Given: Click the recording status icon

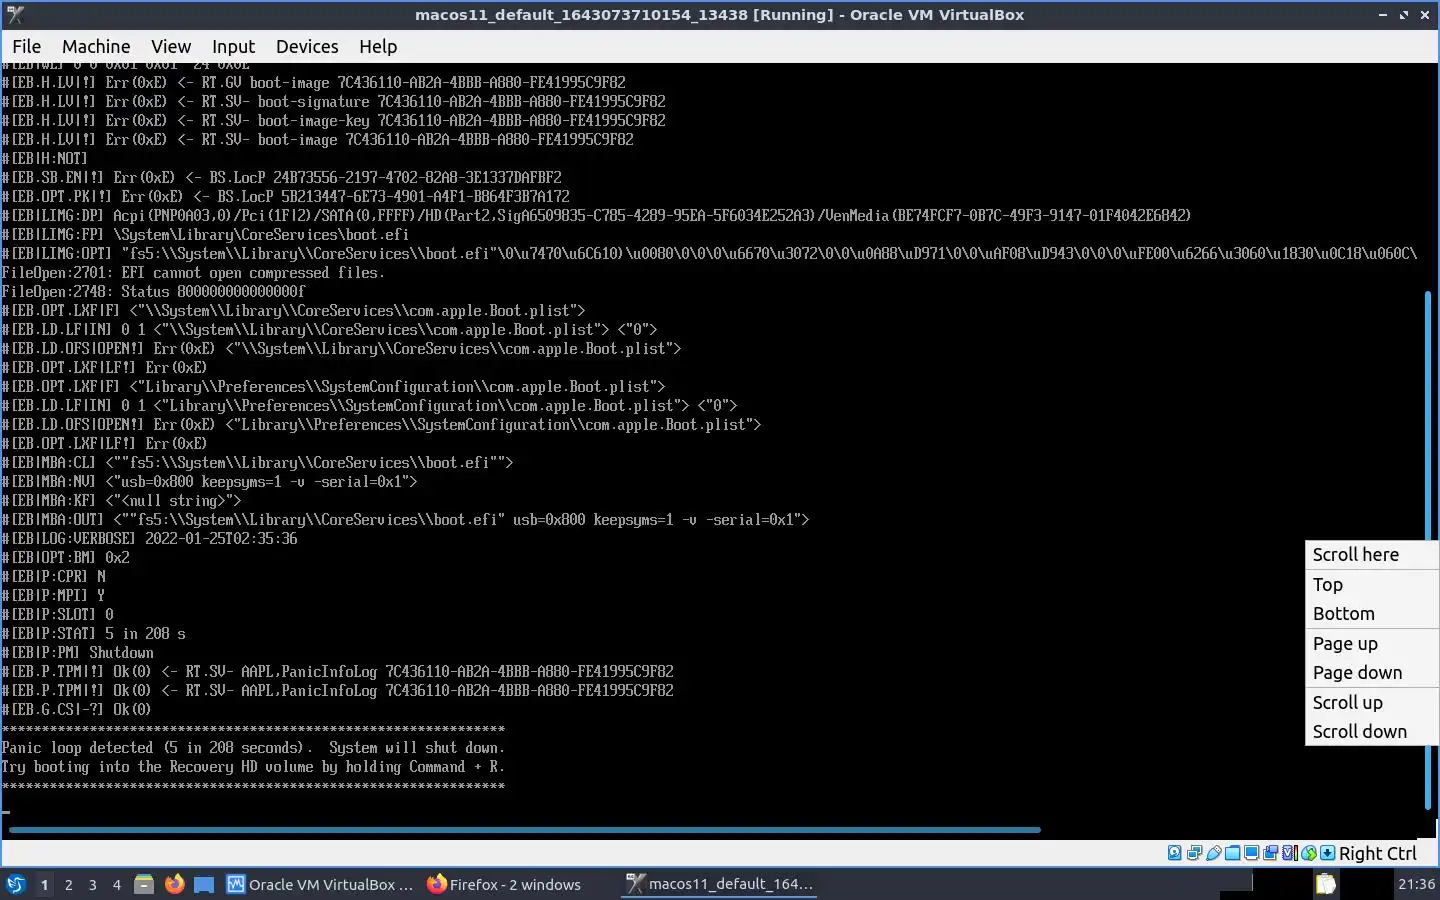Looking at the screenshot, I should 1270,853.
